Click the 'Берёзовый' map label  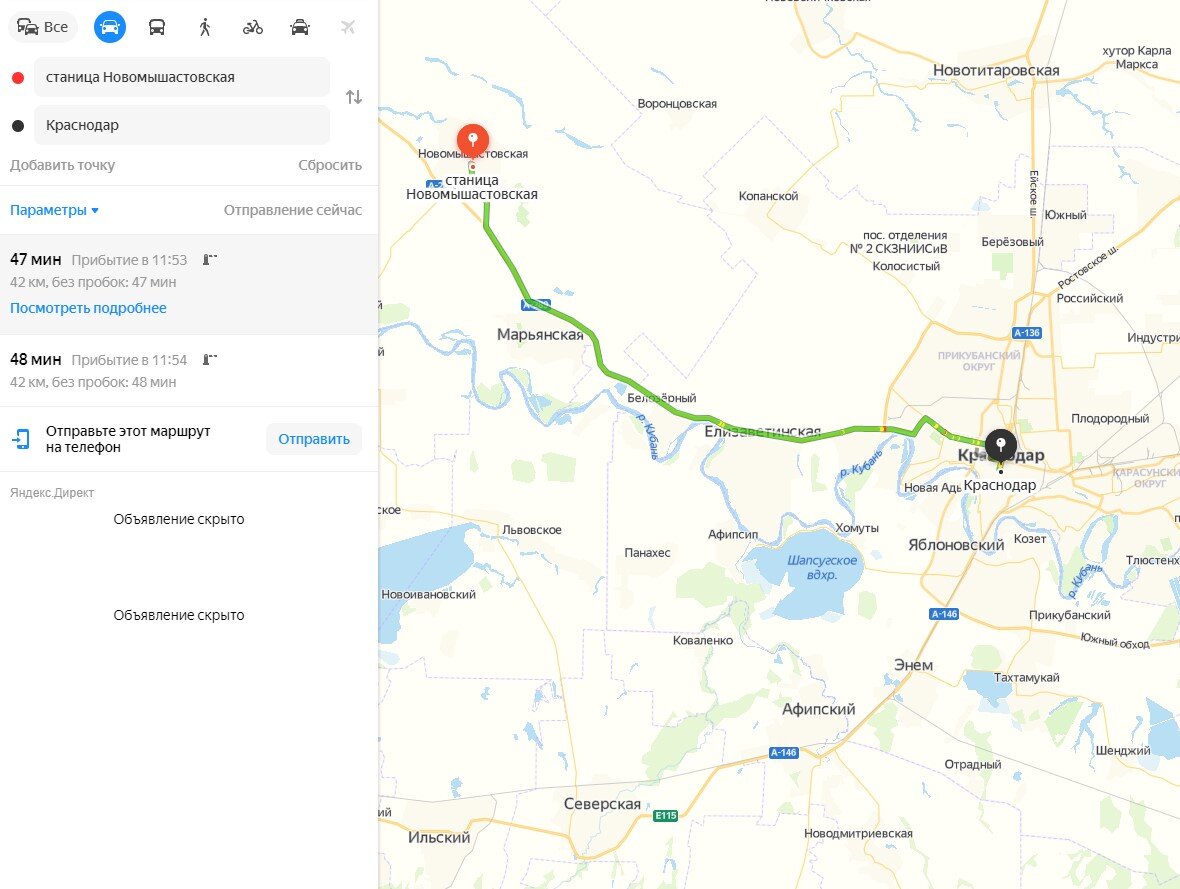coord(1012,242)
